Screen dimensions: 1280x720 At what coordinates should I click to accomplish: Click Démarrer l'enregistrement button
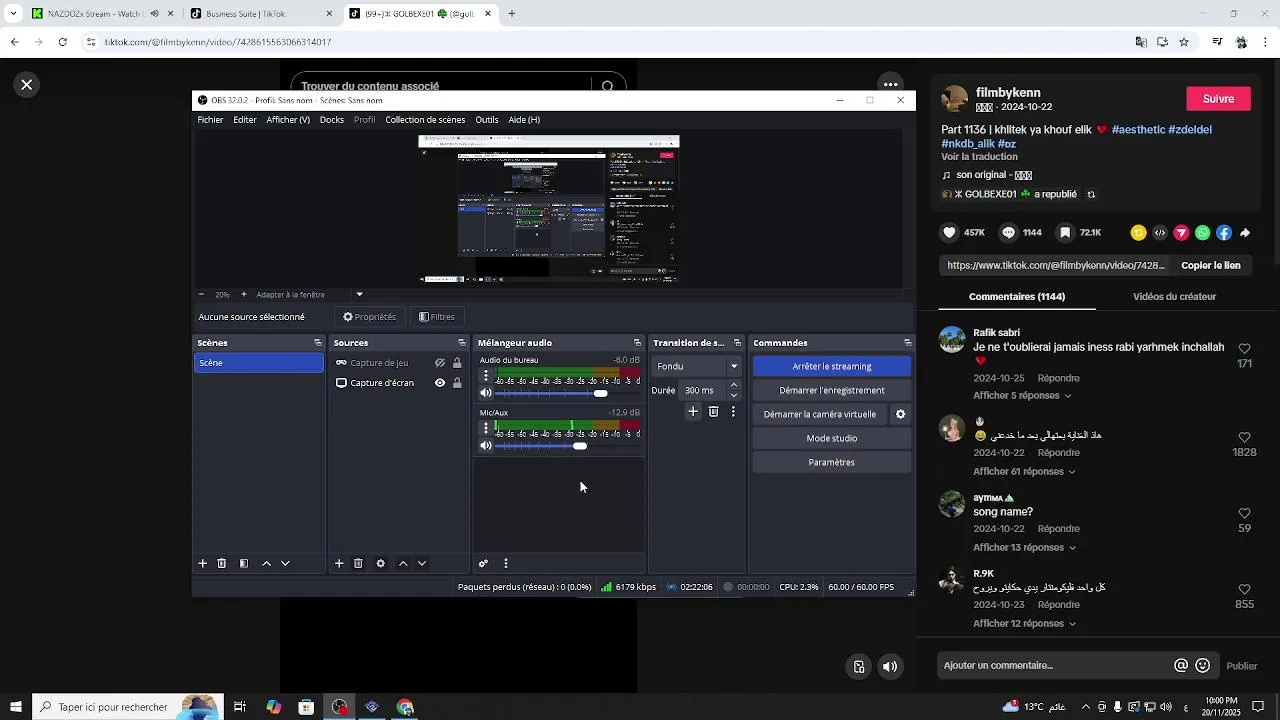tap(832, 390)
